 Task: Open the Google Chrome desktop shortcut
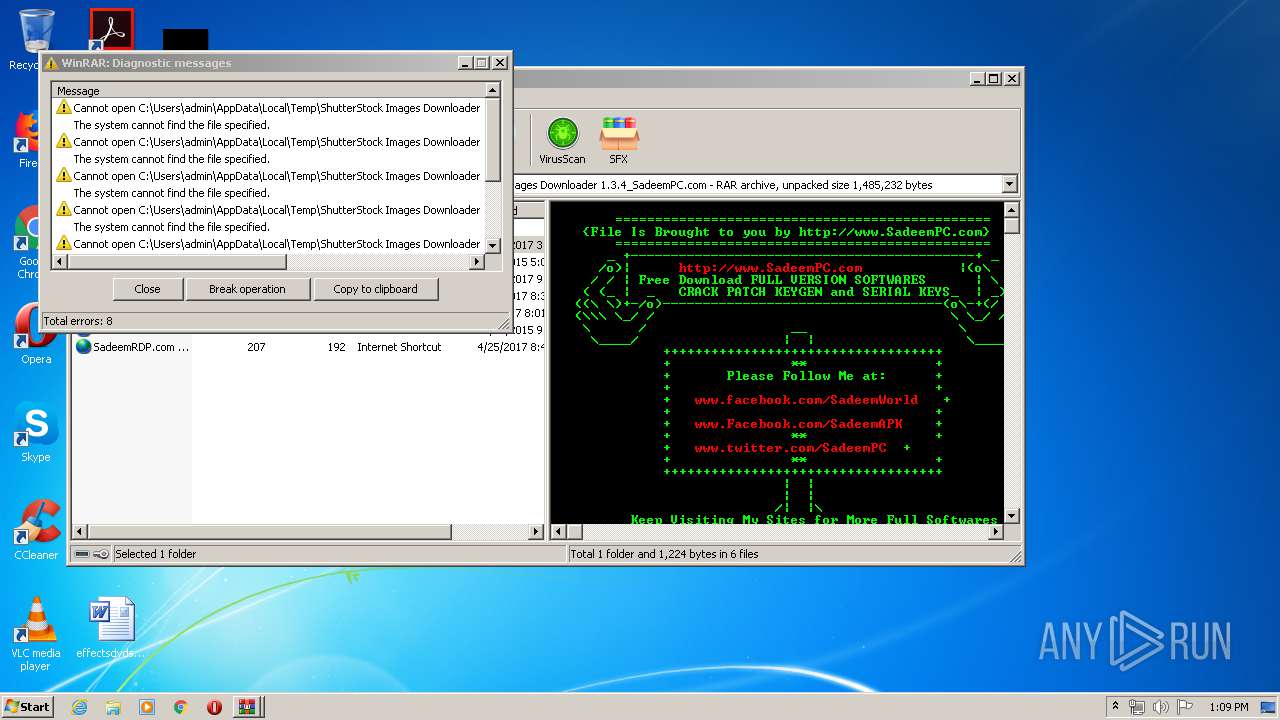(28, 242)
